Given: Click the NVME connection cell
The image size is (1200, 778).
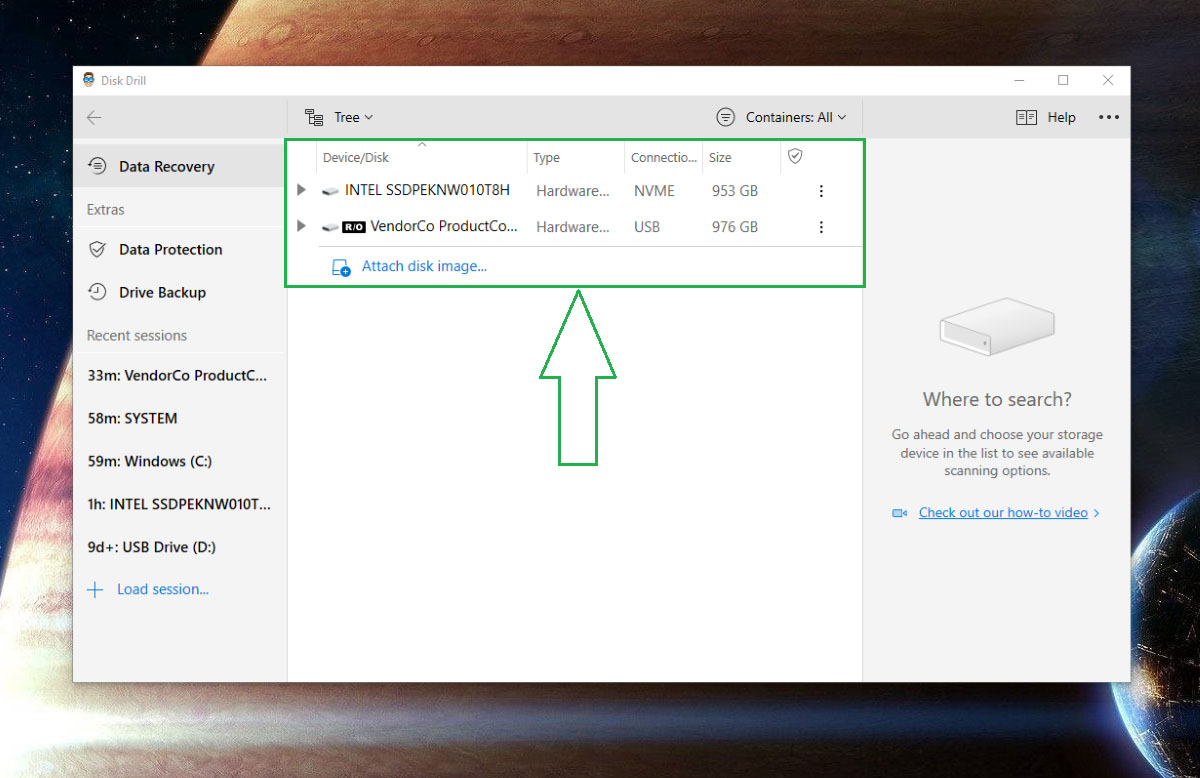Looking at the screenshot, I should pyautogui.click(x=654, y=191).
